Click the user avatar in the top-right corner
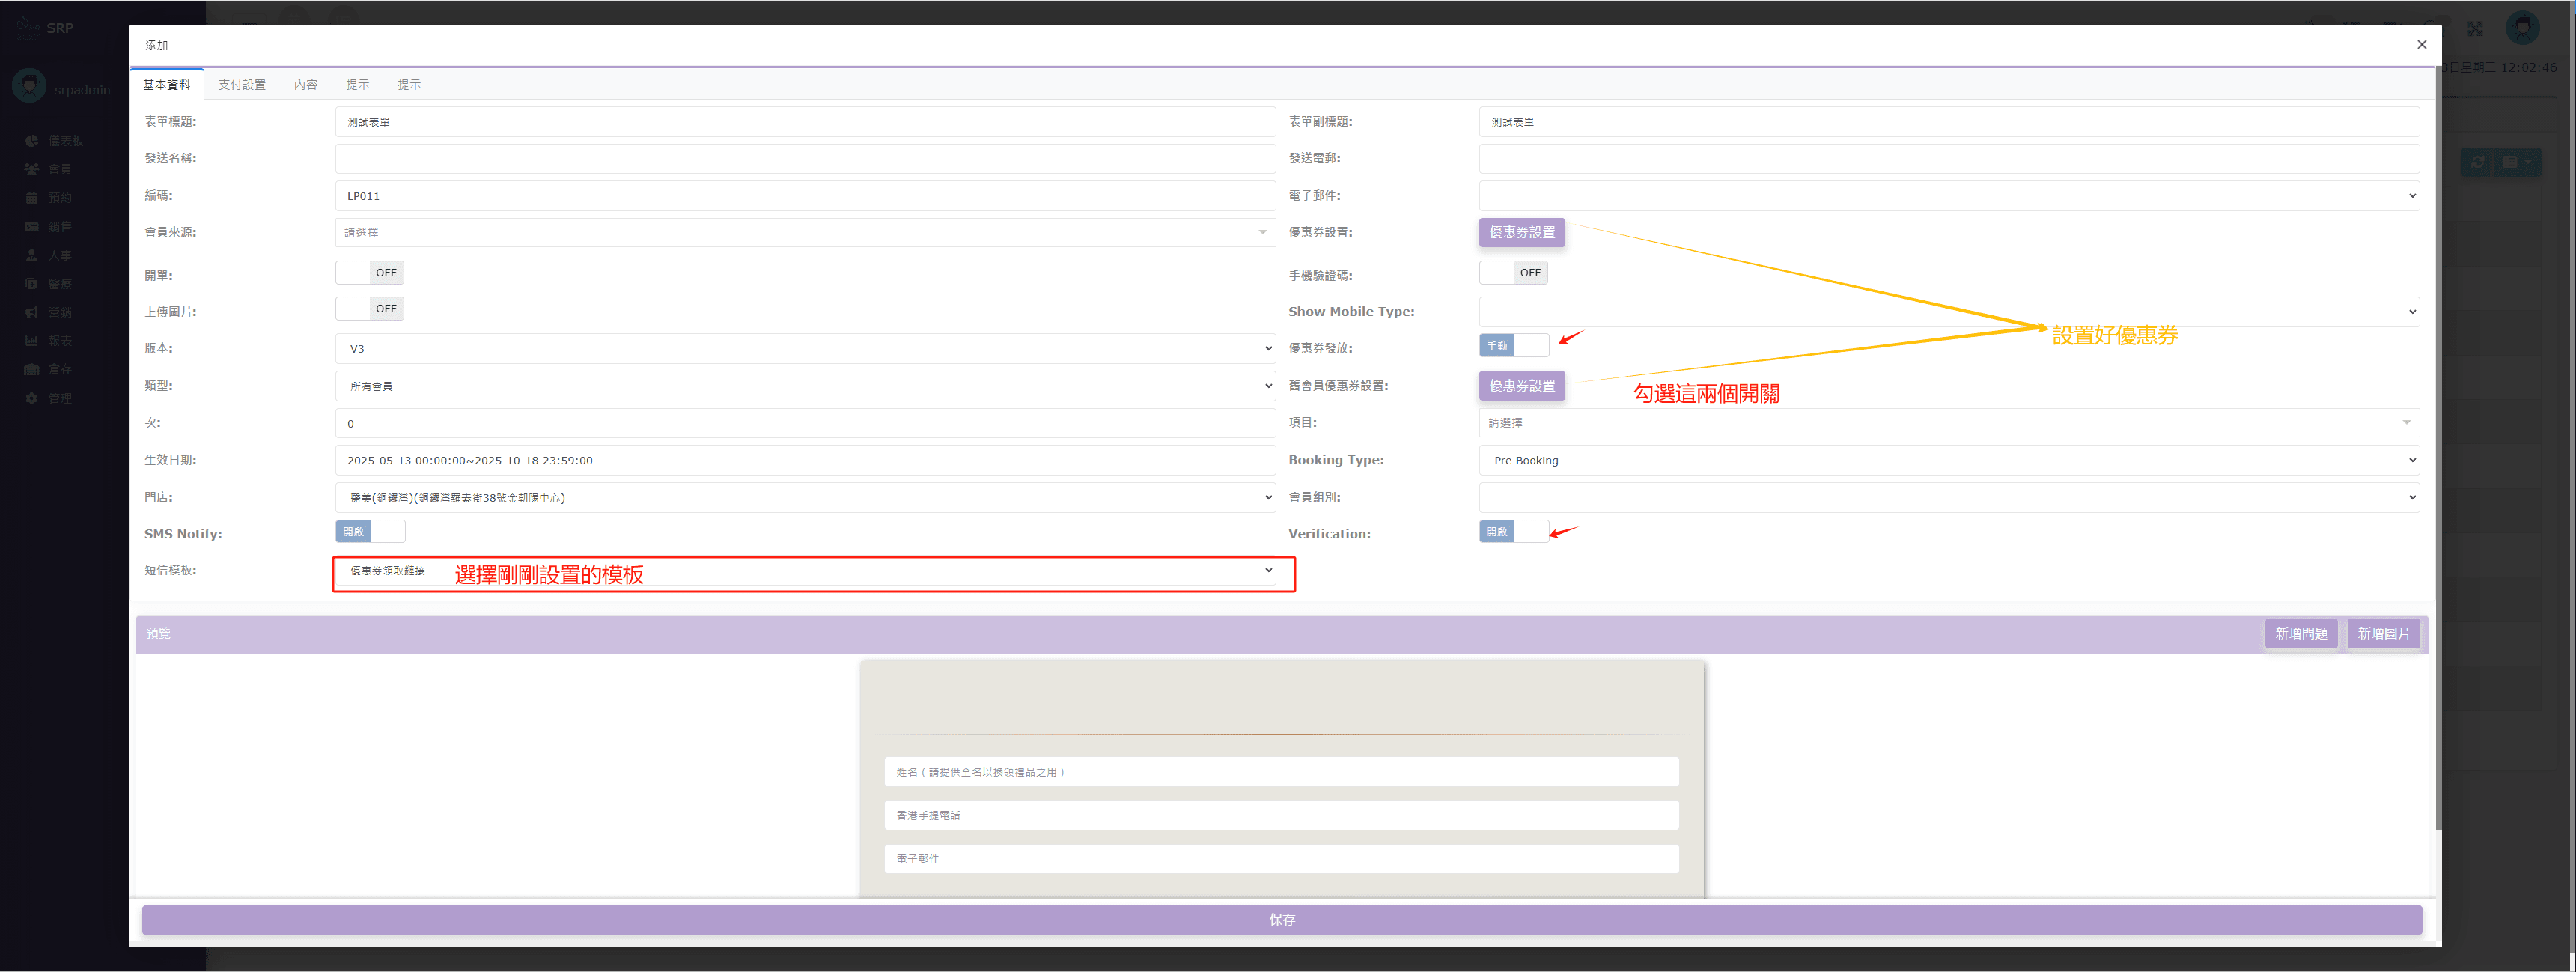 coord(2522,28)
